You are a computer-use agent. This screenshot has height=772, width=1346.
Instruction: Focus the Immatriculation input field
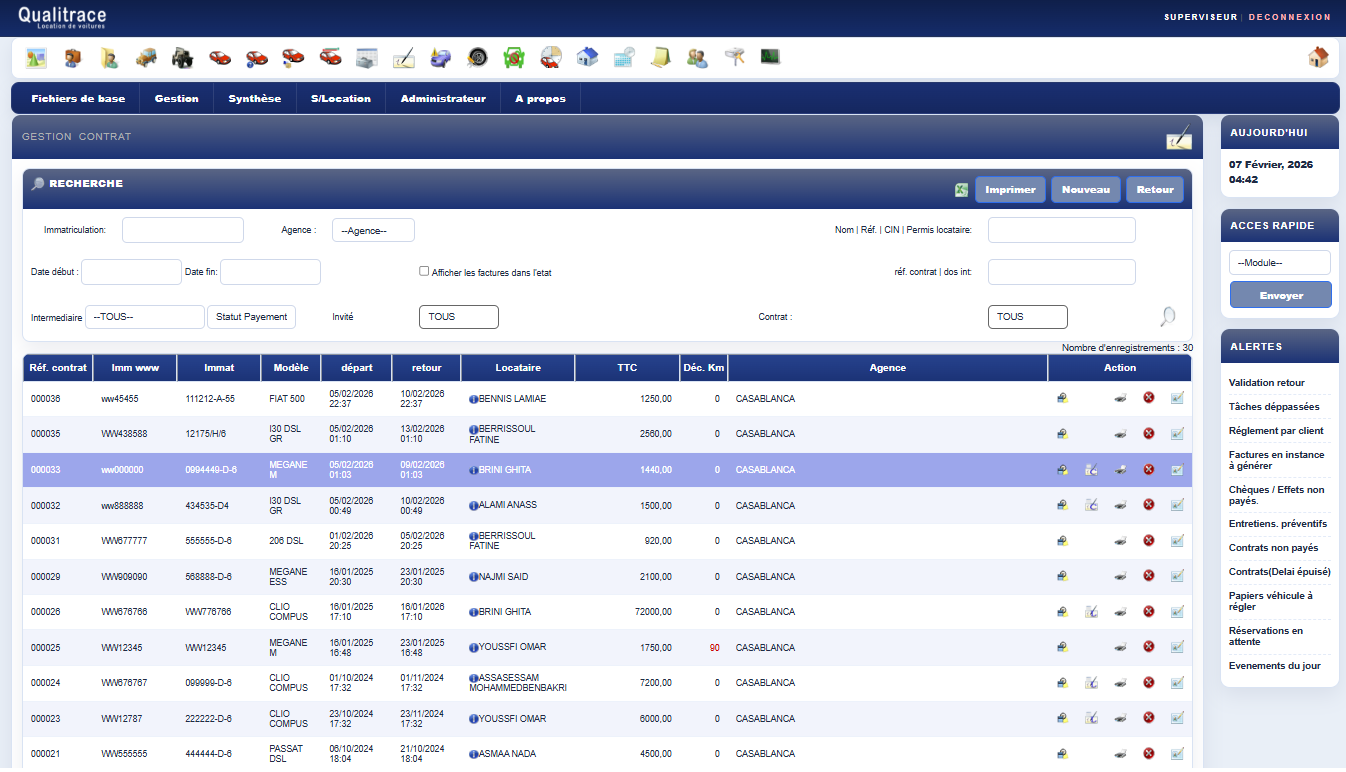coord(183,230)
